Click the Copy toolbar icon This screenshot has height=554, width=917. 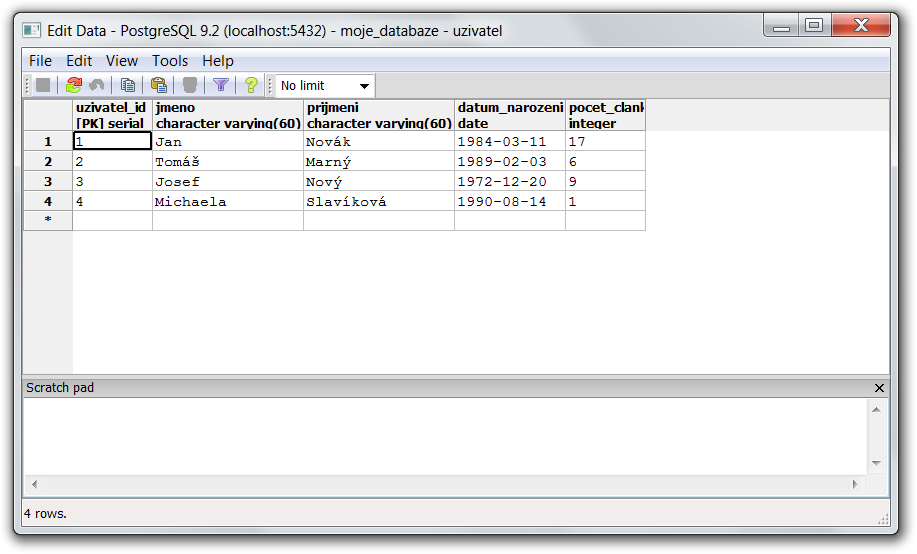pos(127,85)
